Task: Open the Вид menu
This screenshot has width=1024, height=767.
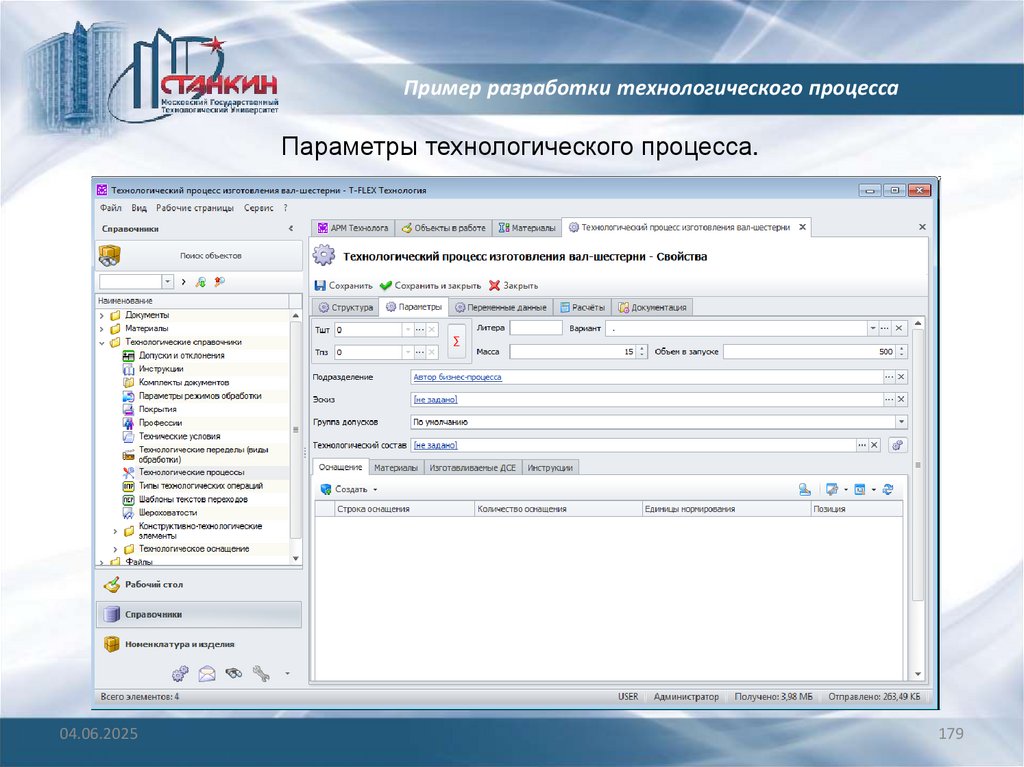Action: [x=138, y=208]
